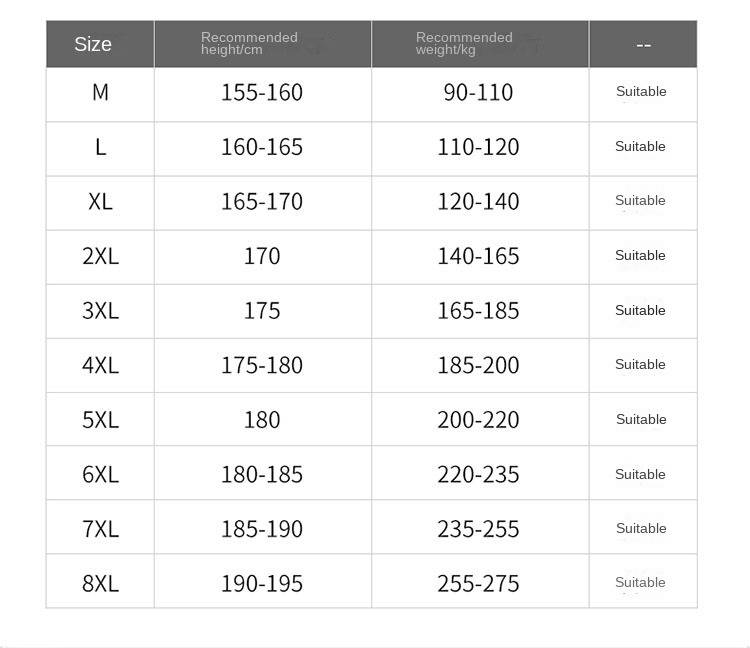The image size is (750, 648).
Task: Click the Size column header
Action: (x=93, y=44)
